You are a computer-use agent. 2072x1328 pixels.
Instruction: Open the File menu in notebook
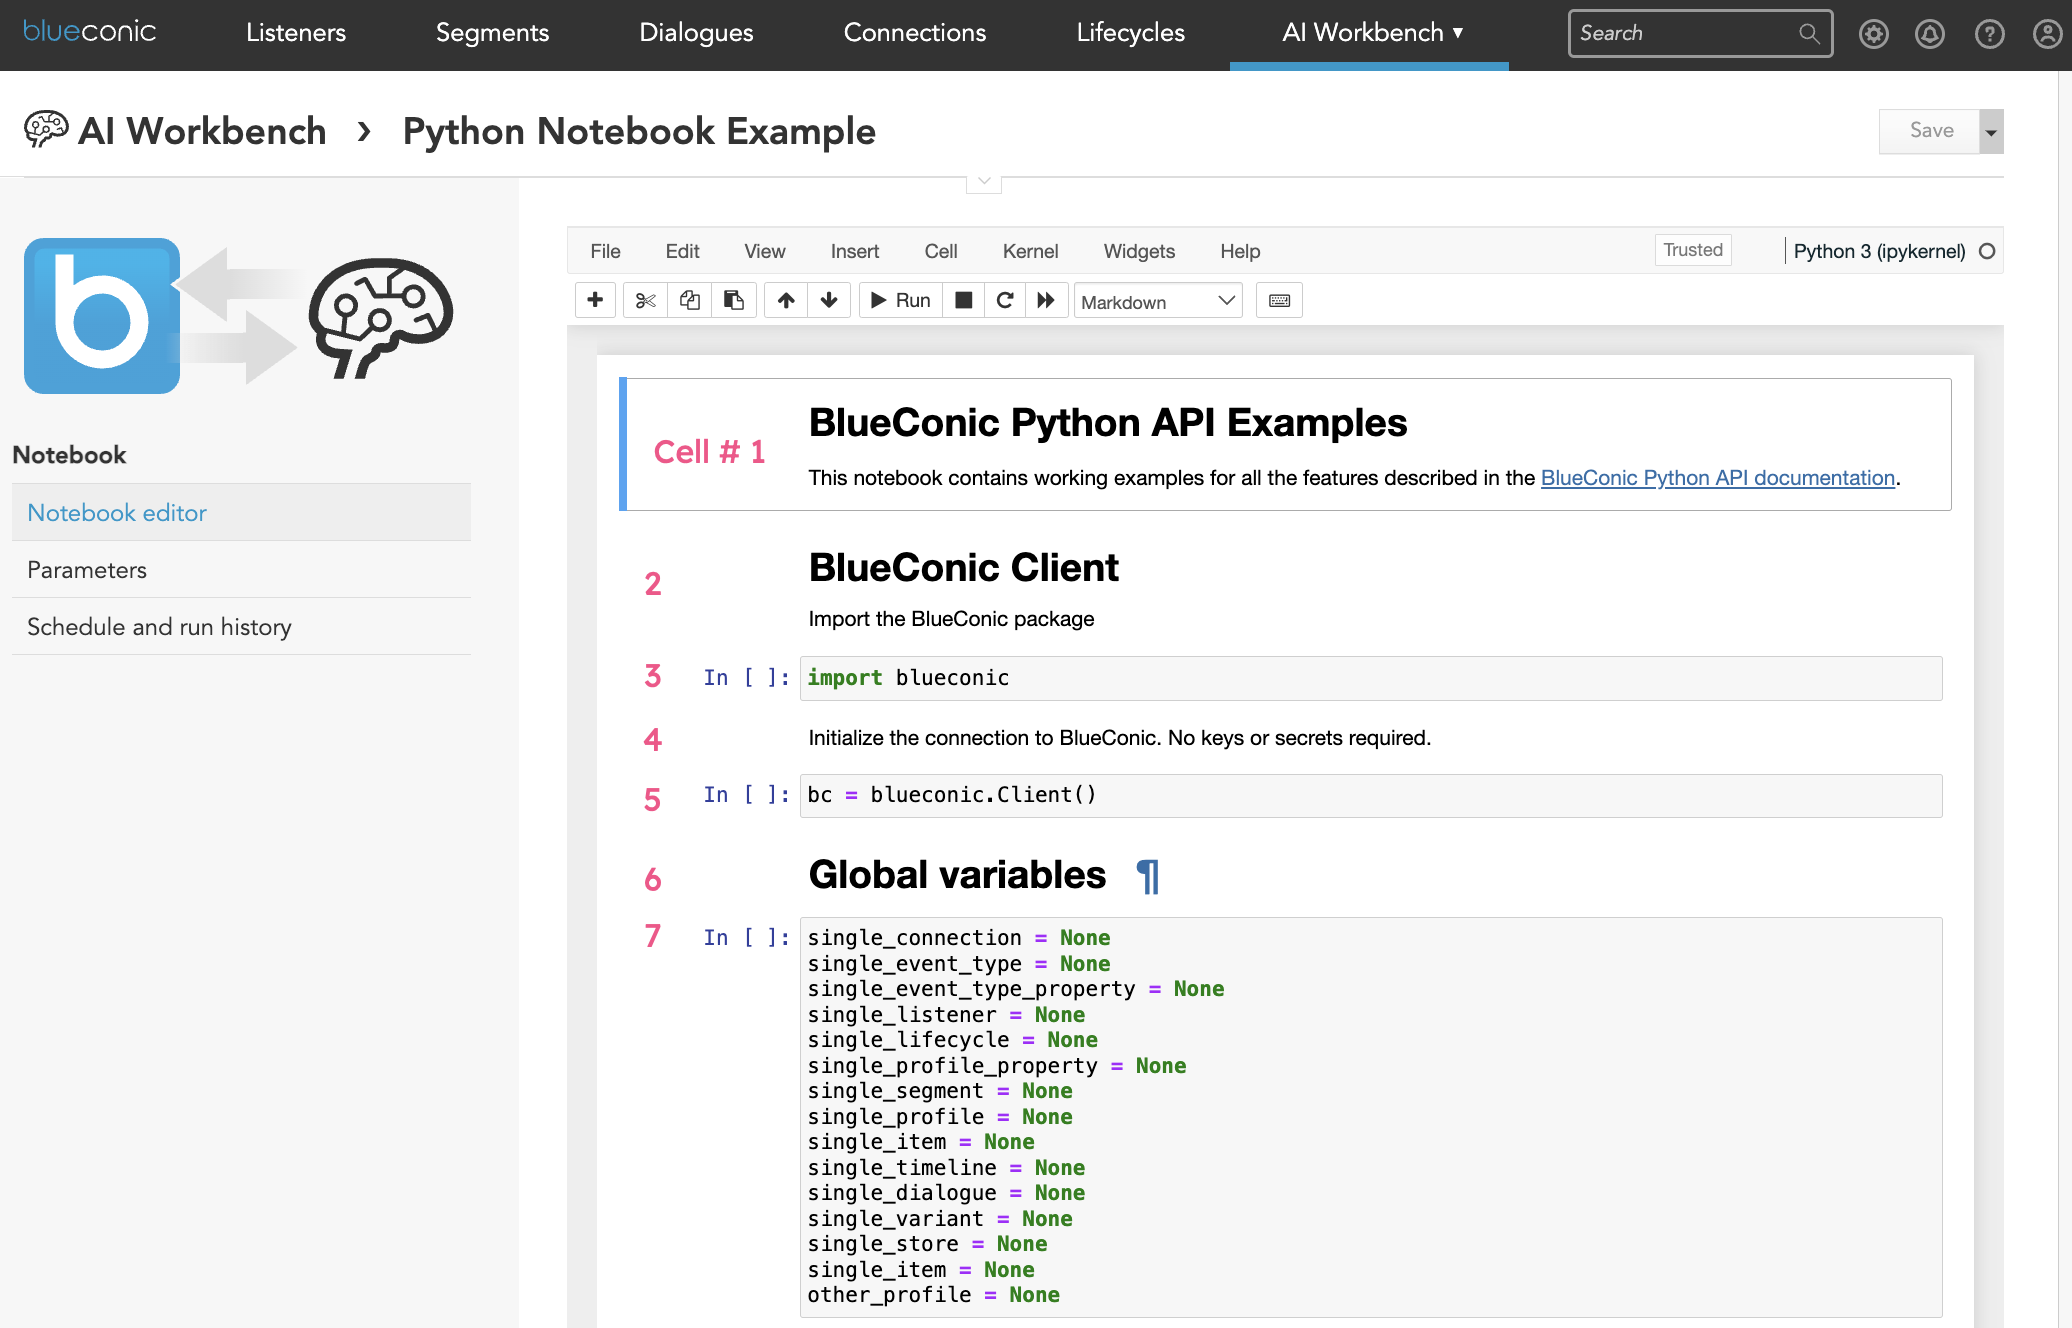point(605,251)
